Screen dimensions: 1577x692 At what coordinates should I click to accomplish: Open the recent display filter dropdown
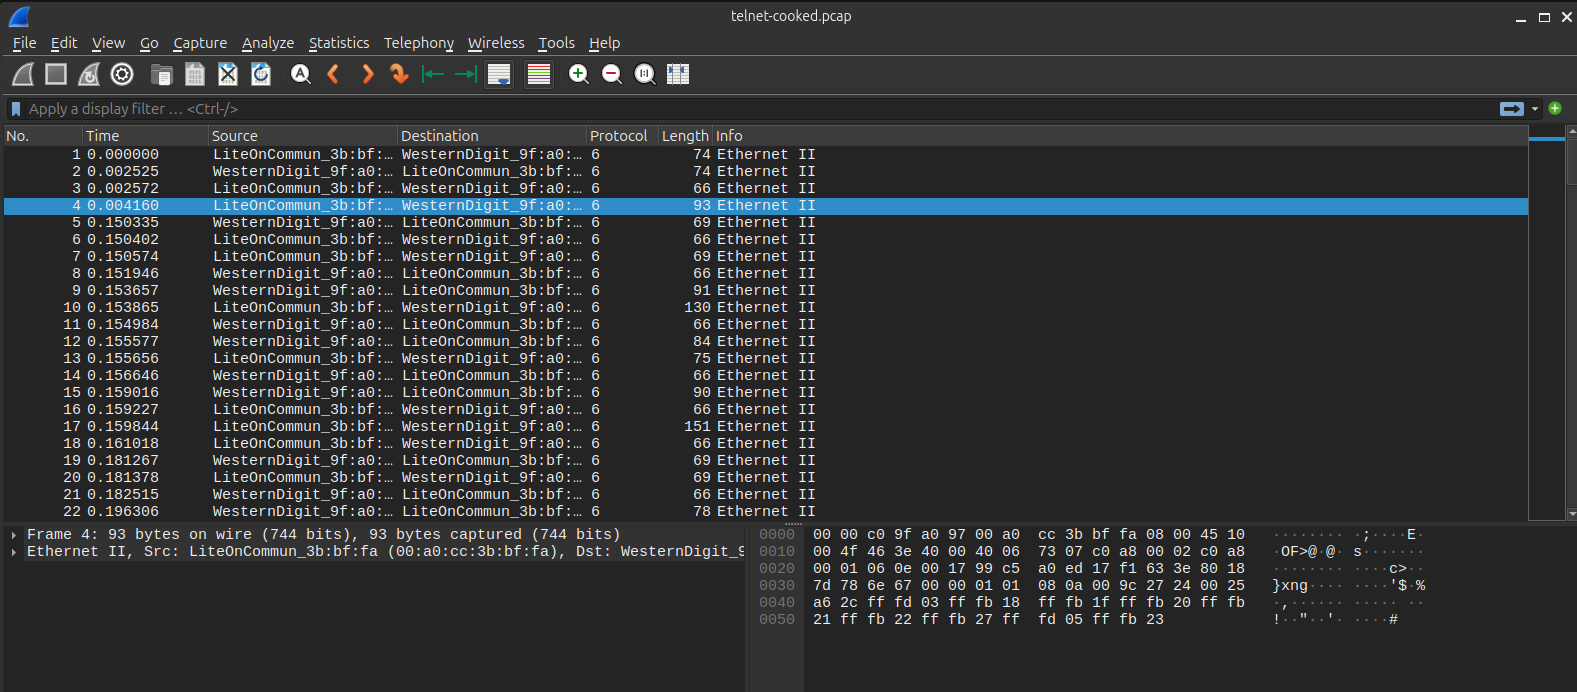(x=1535, y=109)
